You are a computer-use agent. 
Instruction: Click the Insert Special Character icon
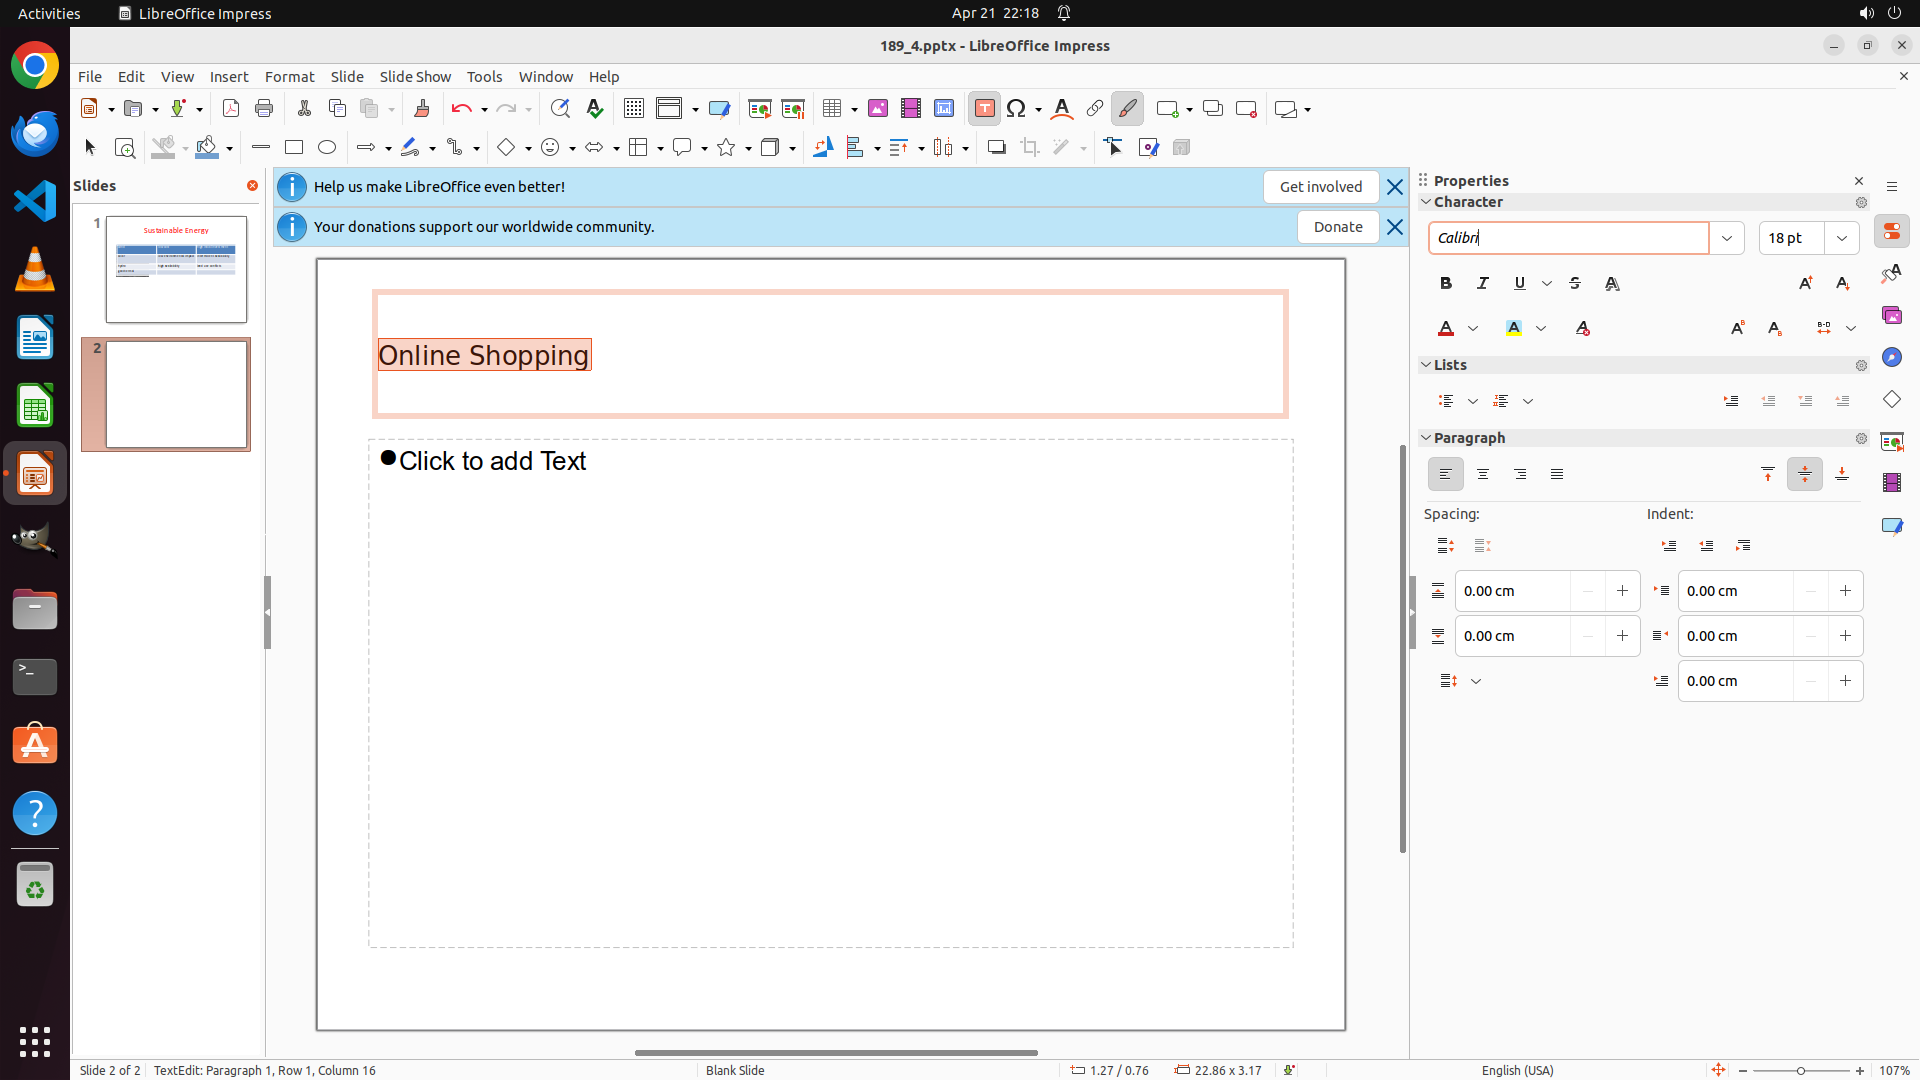[x=1017, y=109]
